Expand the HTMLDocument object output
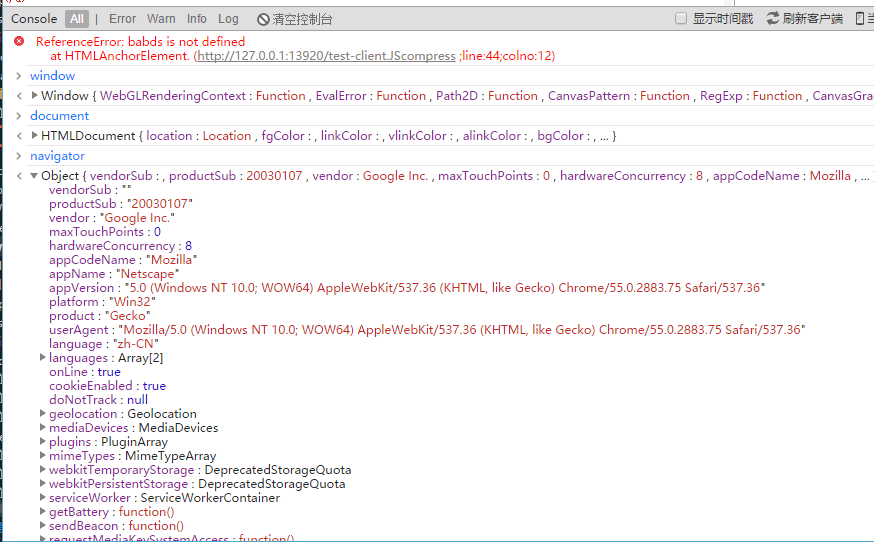Image resolution: width=874 pixels, height=542 pixels. (x=35, y=136)
